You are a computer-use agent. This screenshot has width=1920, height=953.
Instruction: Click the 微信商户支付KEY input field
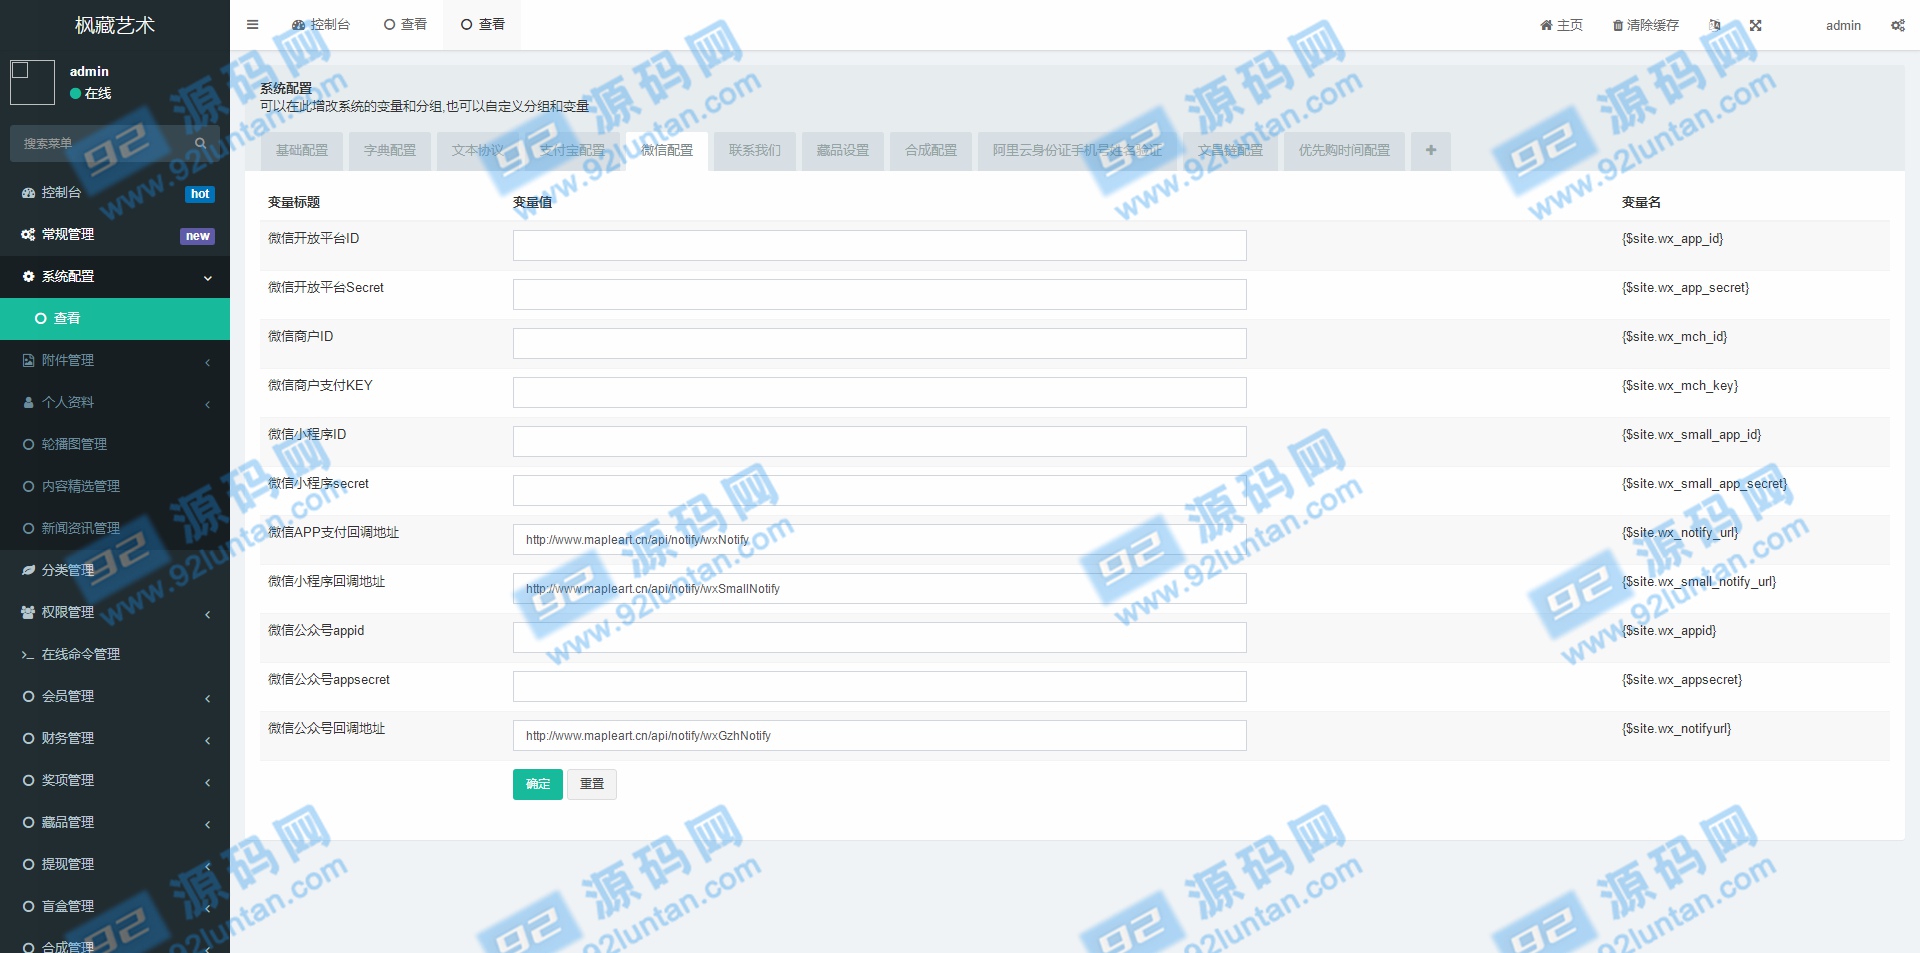pyautogui.click(x=879, y=392)
